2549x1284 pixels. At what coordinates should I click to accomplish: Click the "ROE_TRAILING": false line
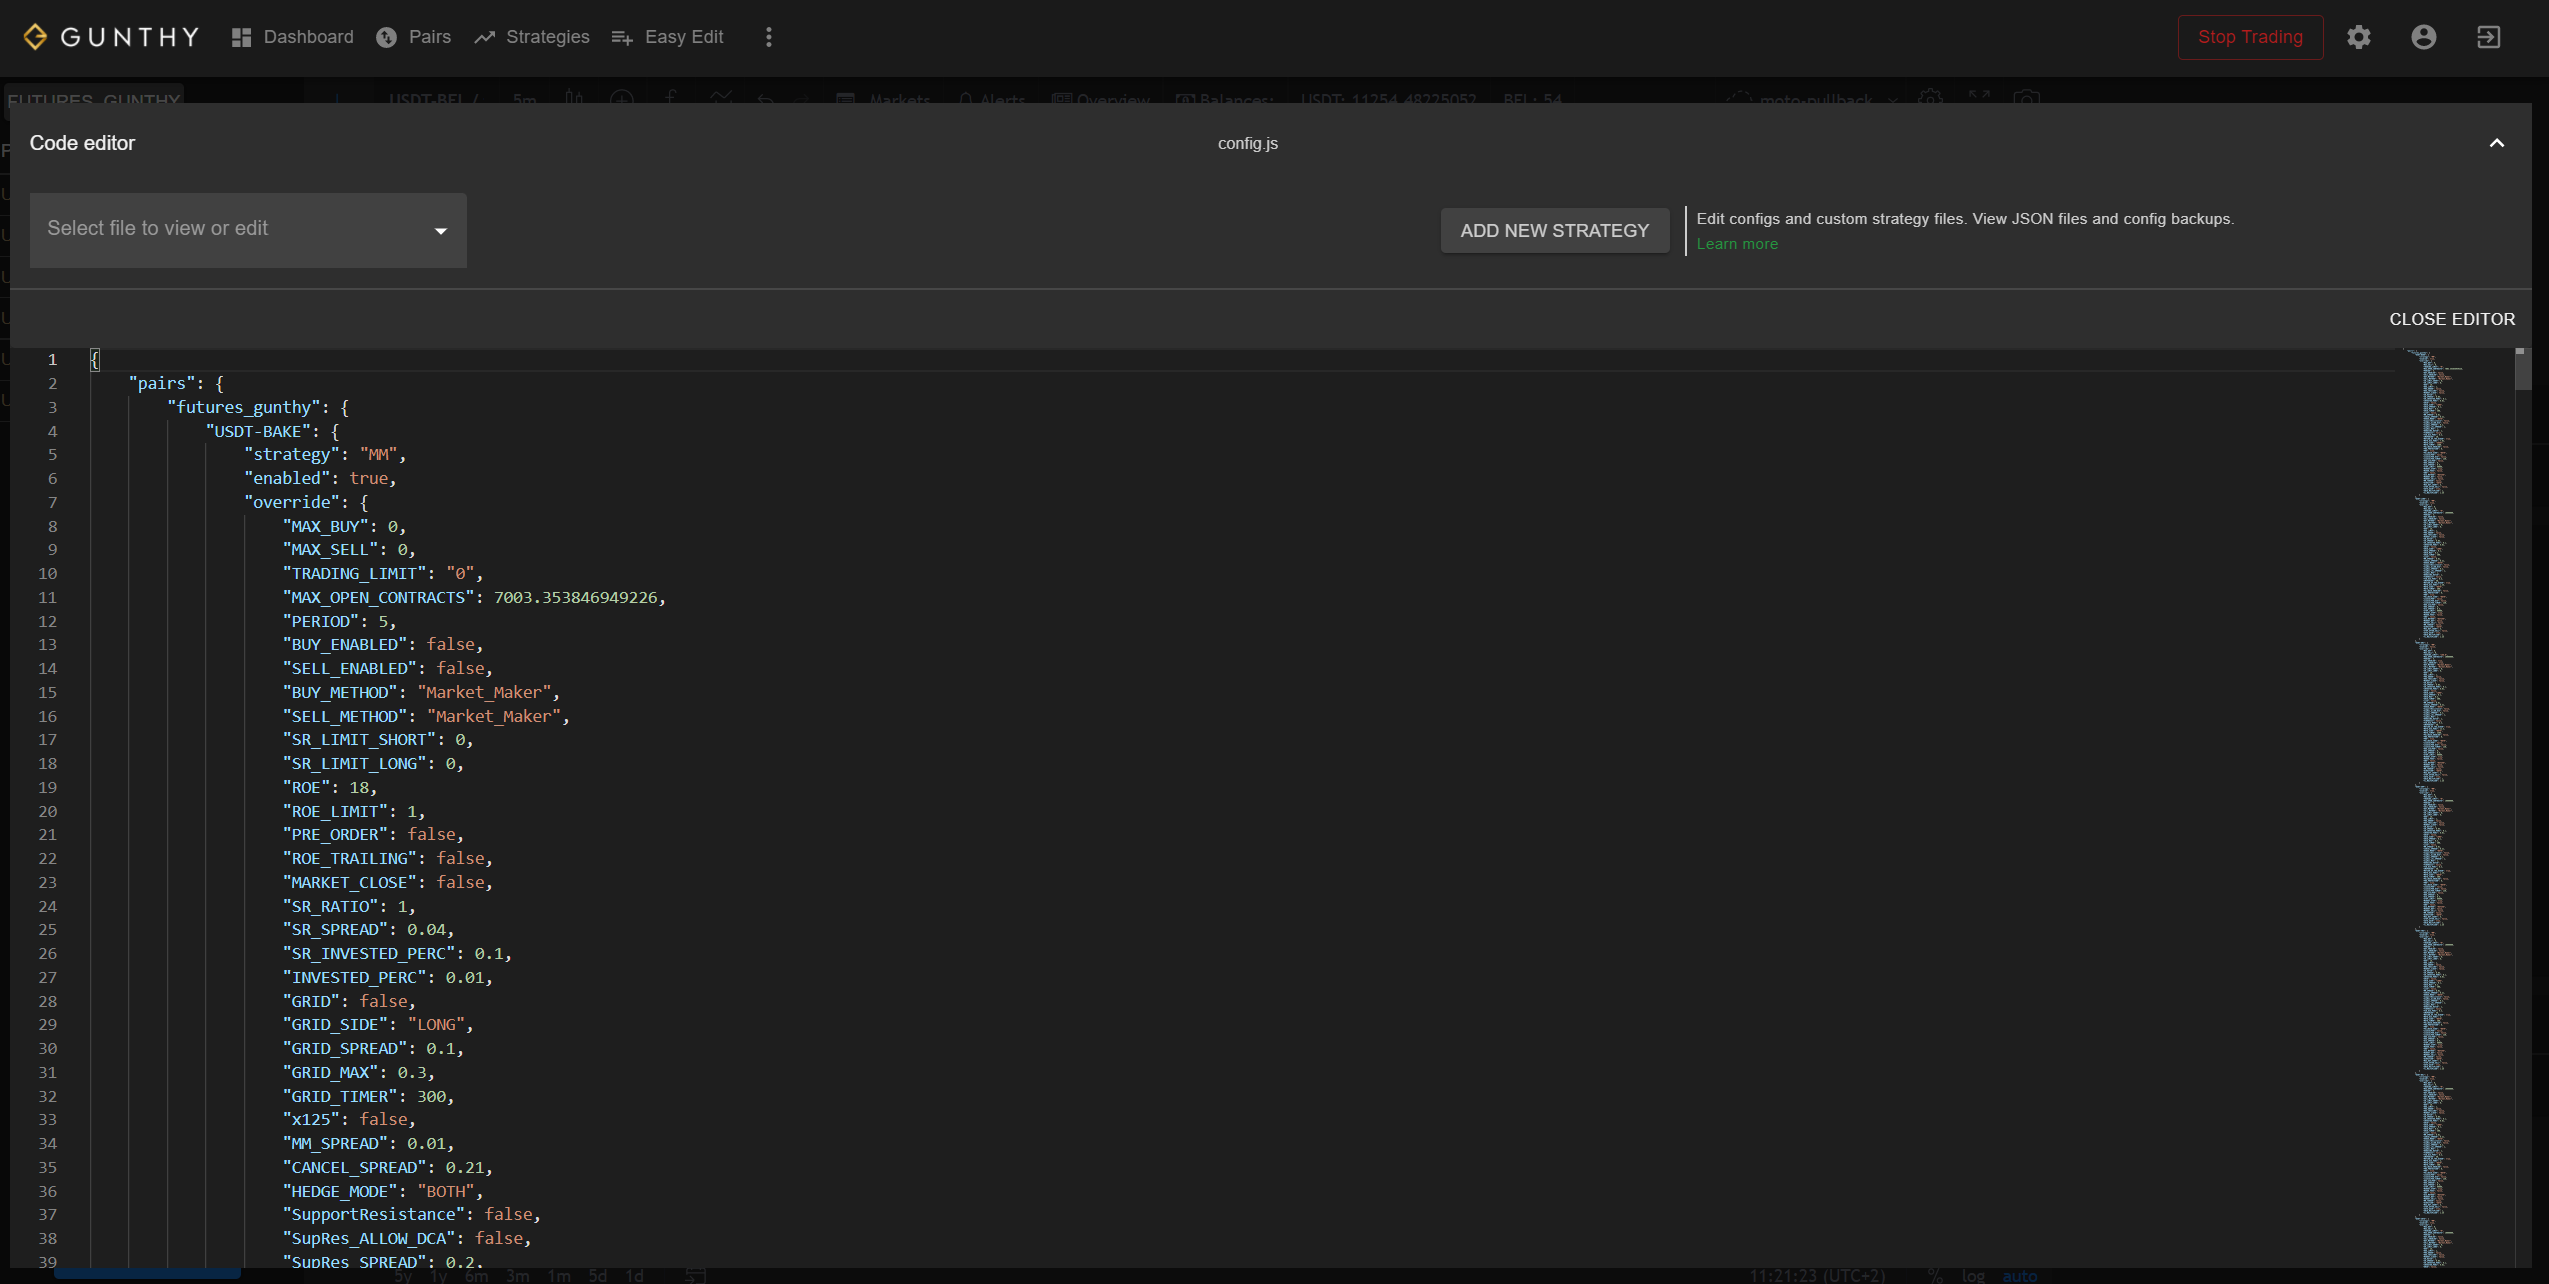(x=388, y=858)
